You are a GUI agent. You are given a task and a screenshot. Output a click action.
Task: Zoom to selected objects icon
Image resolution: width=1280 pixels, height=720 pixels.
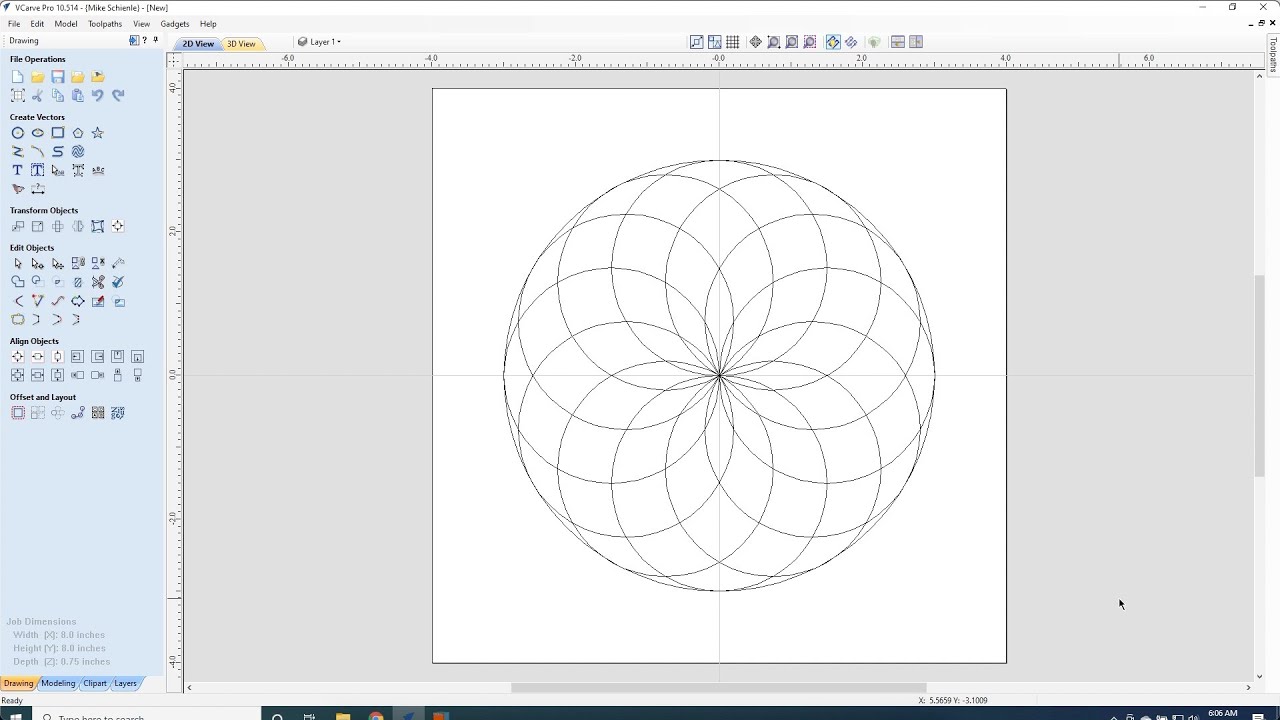click(x=810, y=42)
